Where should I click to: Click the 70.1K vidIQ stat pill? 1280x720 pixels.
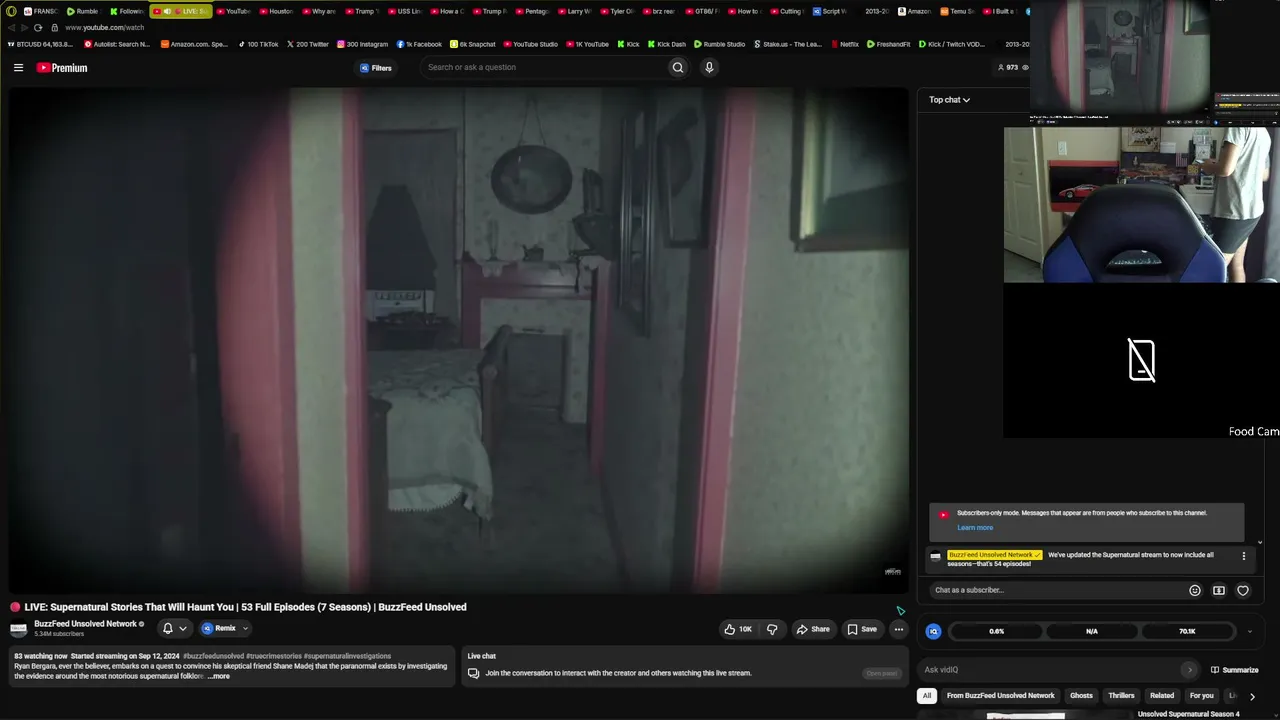point(1187,632)
